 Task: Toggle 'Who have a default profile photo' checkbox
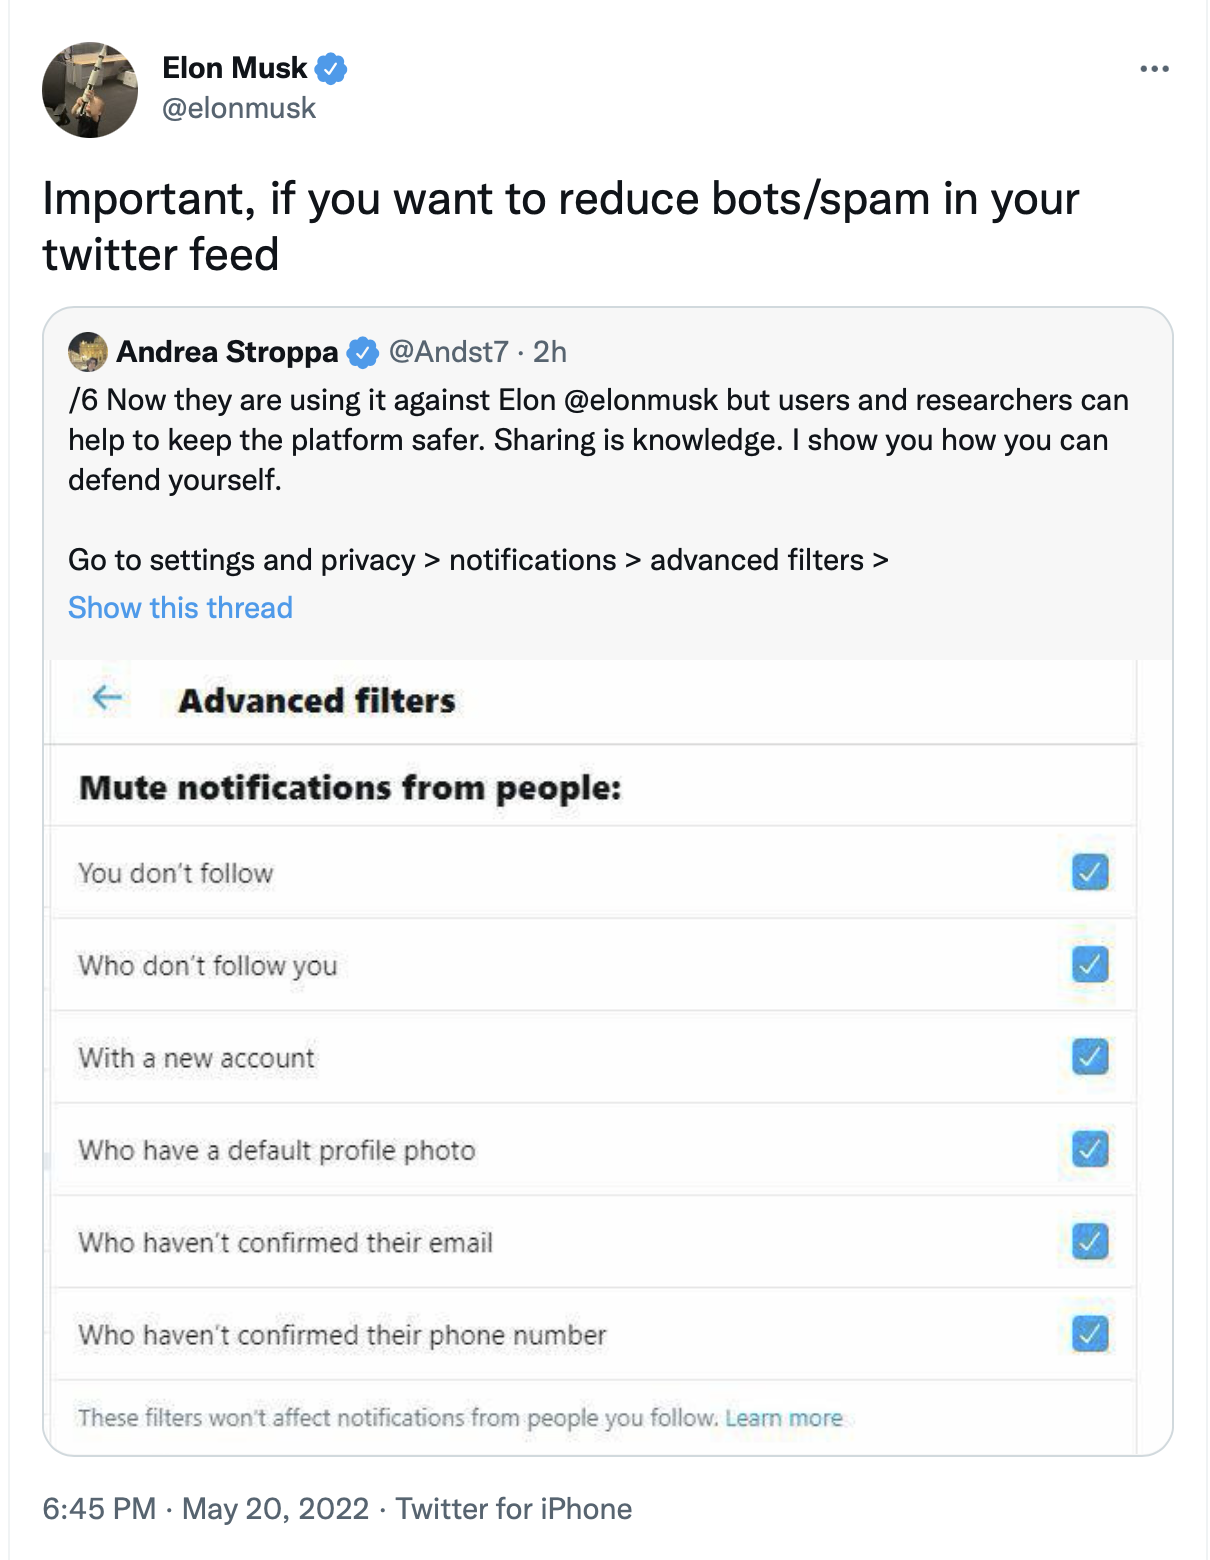click(x=1090, y=1149)
